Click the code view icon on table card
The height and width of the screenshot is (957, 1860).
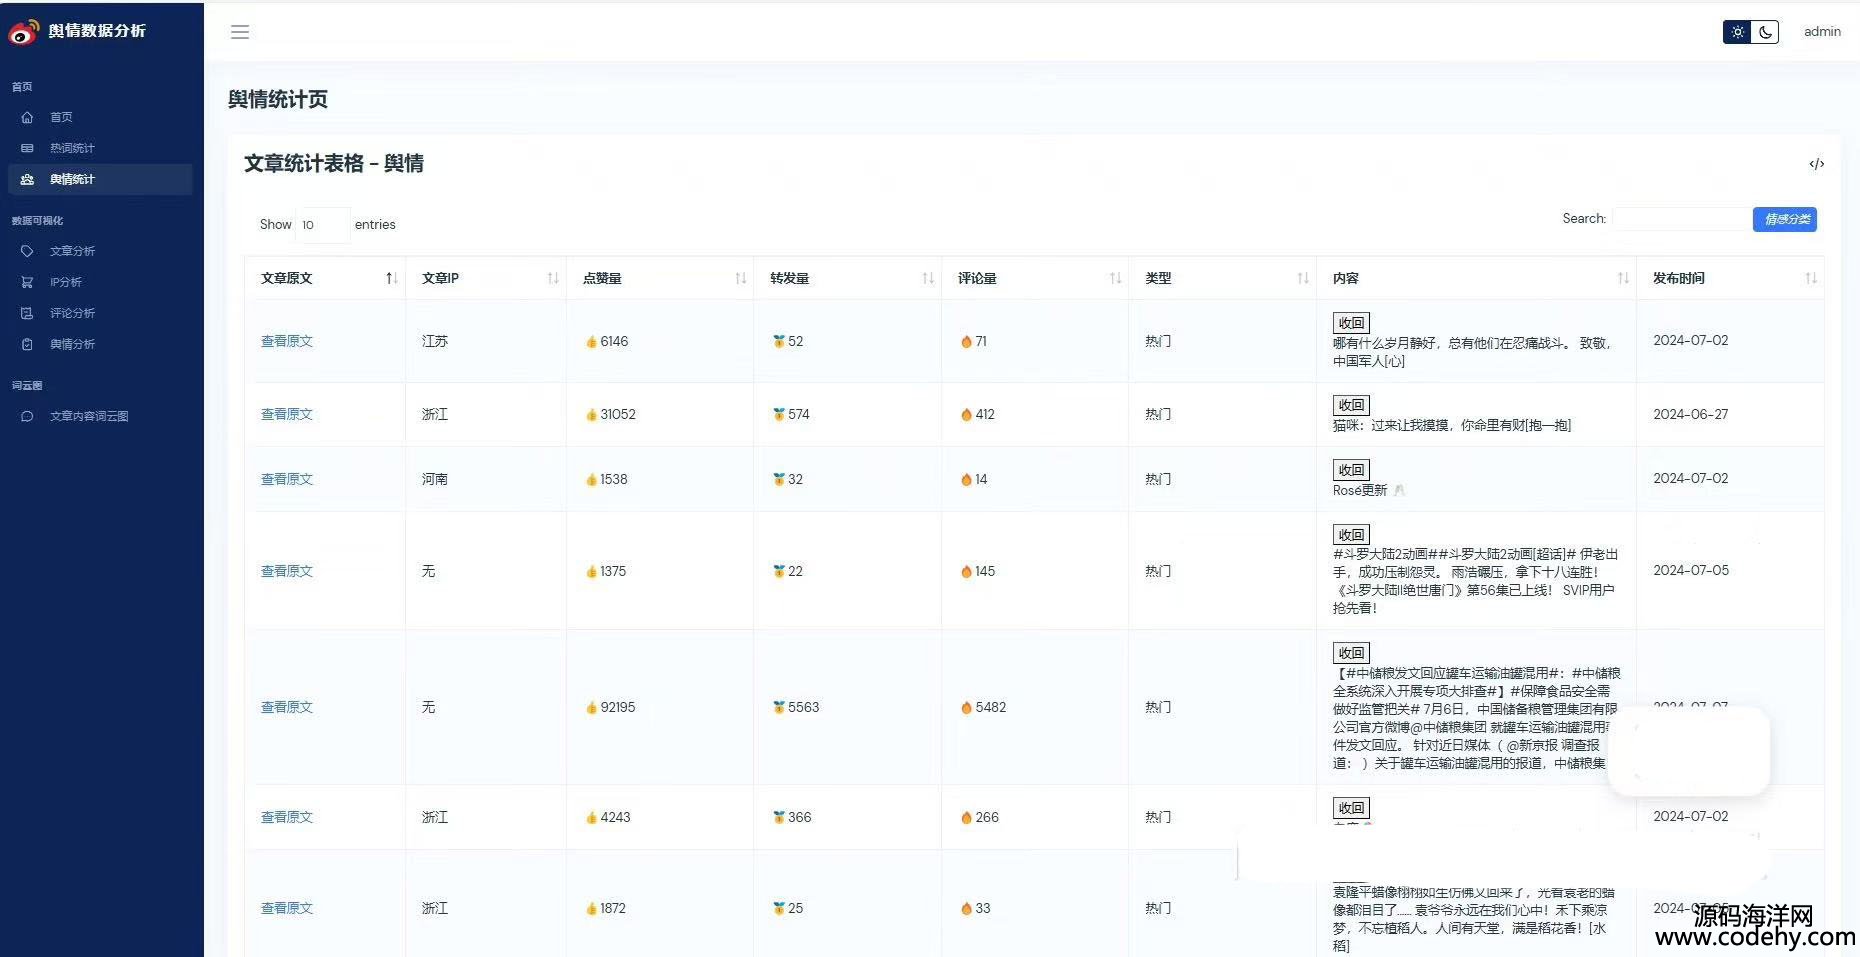tap(1816, 164)
